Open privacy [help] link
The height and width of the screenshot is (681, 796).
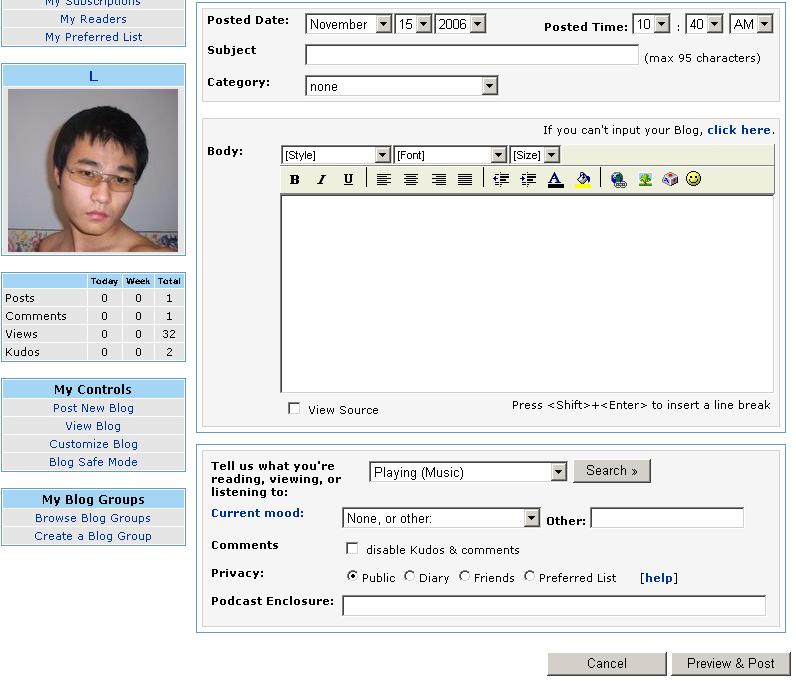coord(659,577)
